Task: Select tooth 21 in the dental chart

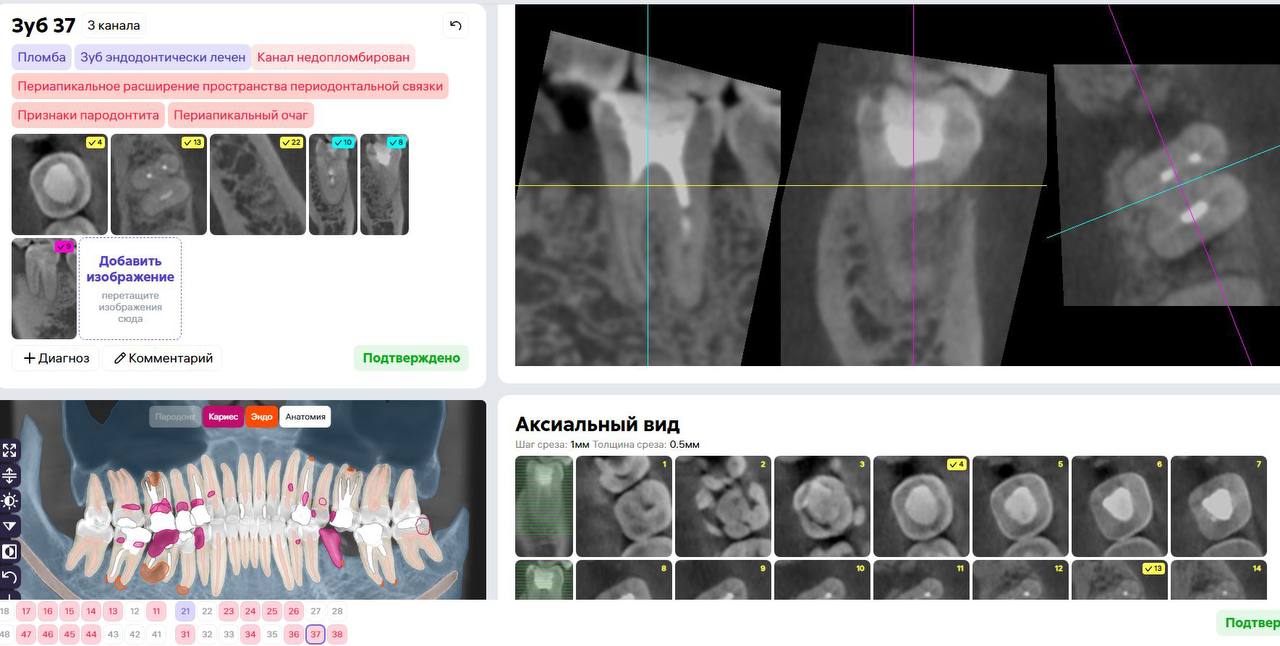Action: coord(185,611)
